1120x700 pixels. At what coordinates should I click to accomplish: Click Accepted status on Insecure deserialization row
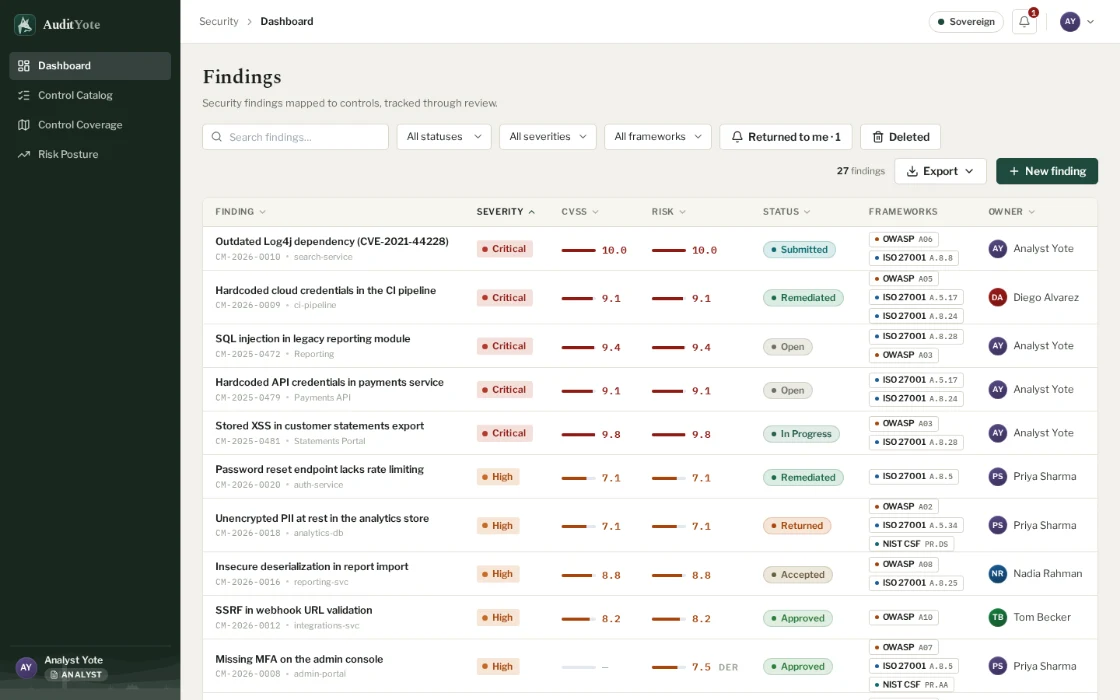[x=797, y=574]
